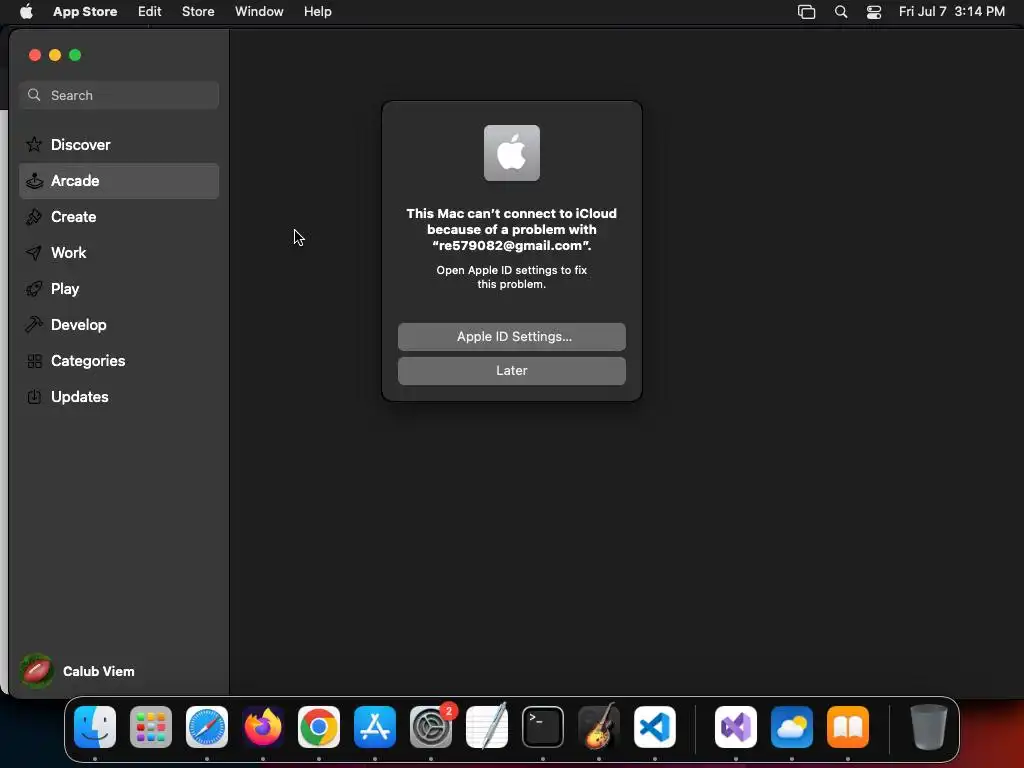
Task: Open TextEdit from the Dock
Action: (487, 726)
